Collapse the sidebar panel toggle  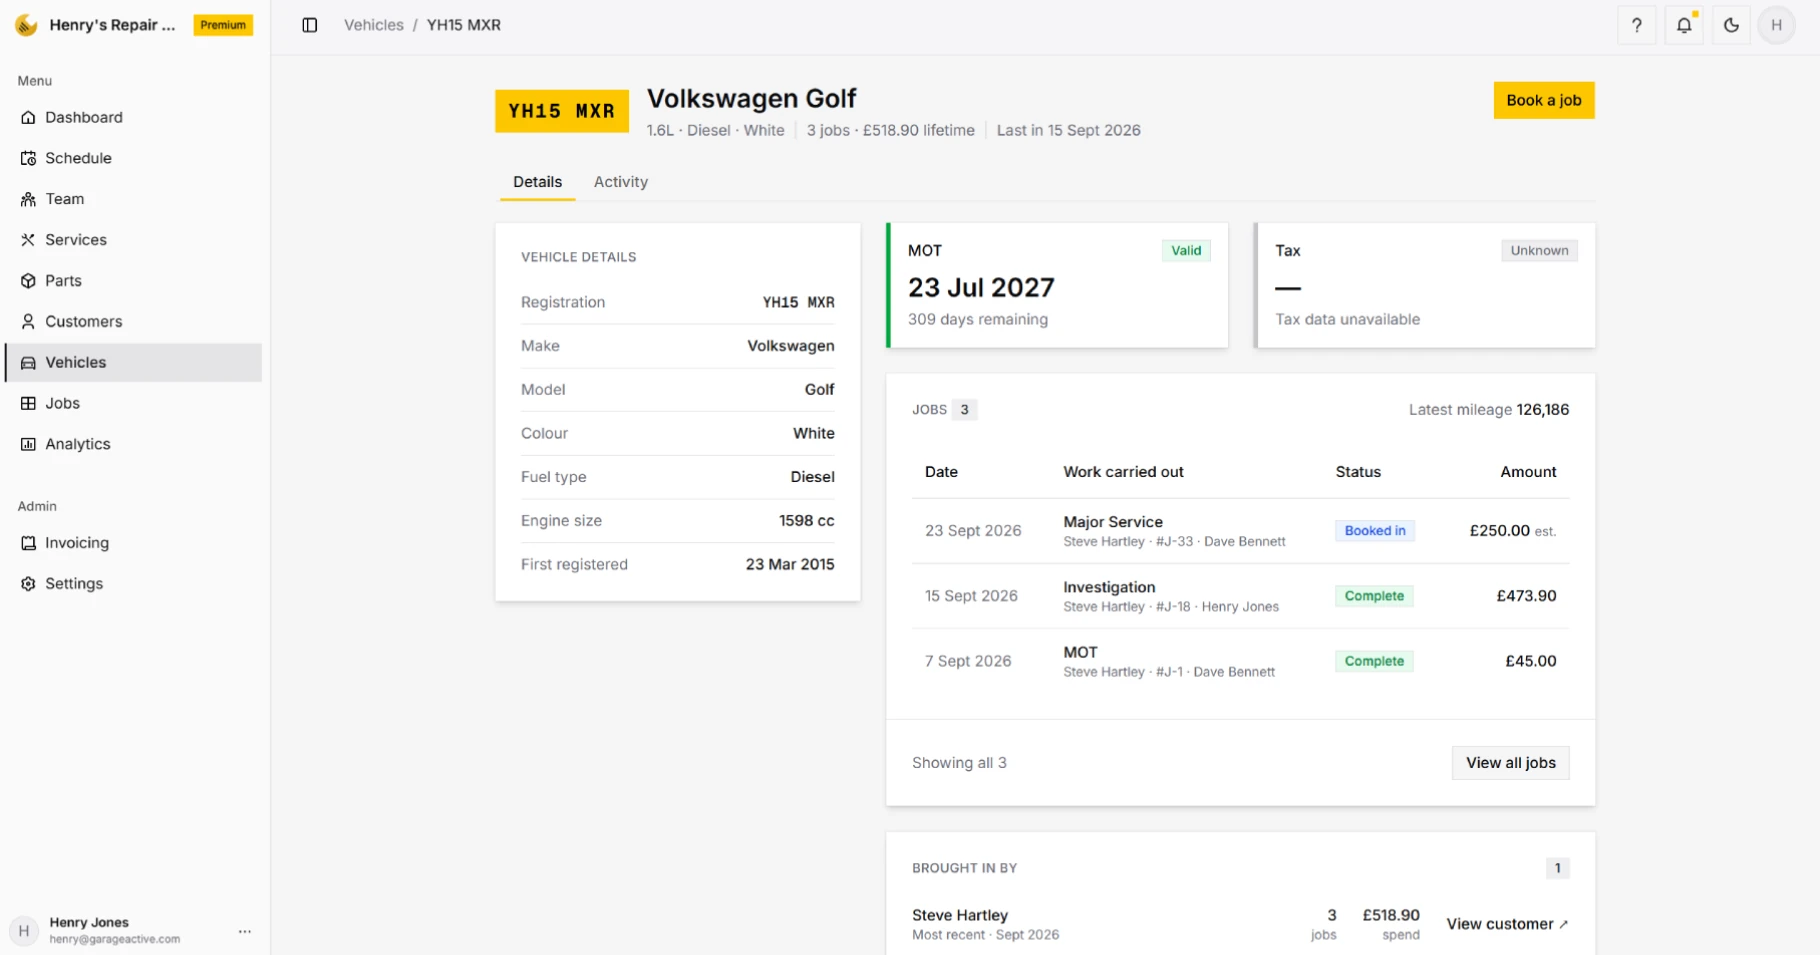[310, 25]
